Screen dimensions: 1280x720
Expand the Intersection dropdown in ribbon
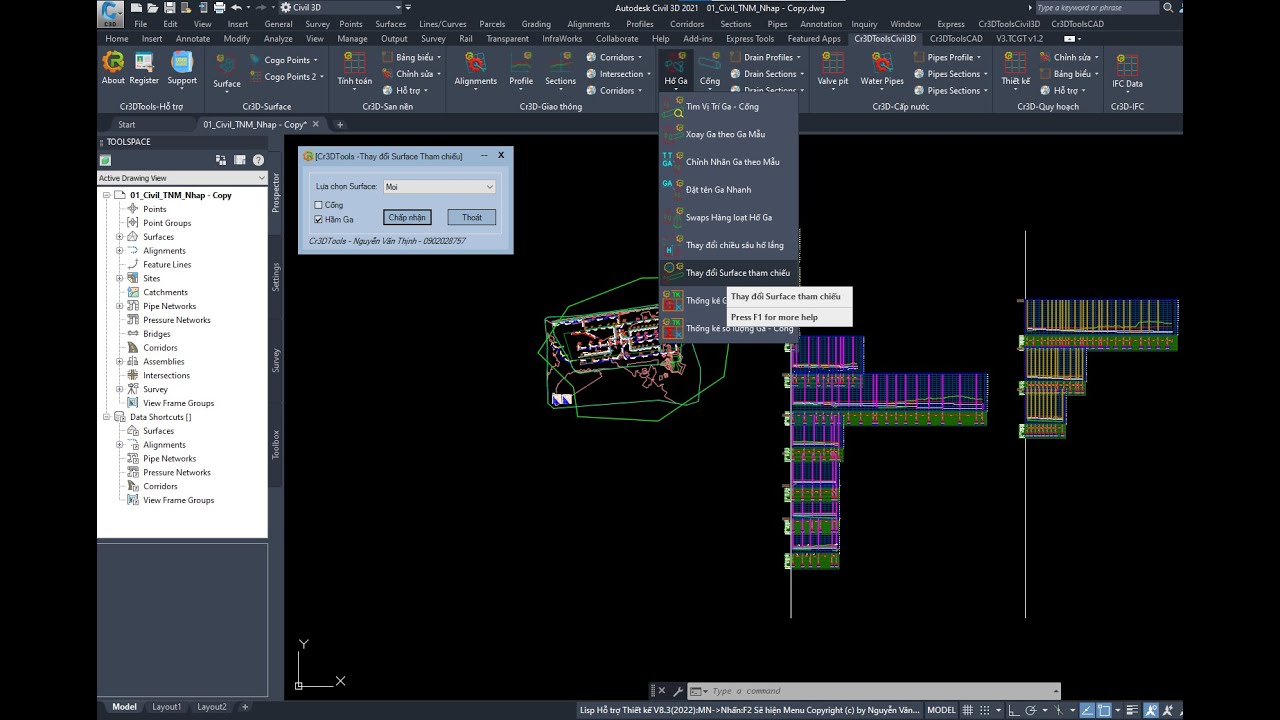649,74
